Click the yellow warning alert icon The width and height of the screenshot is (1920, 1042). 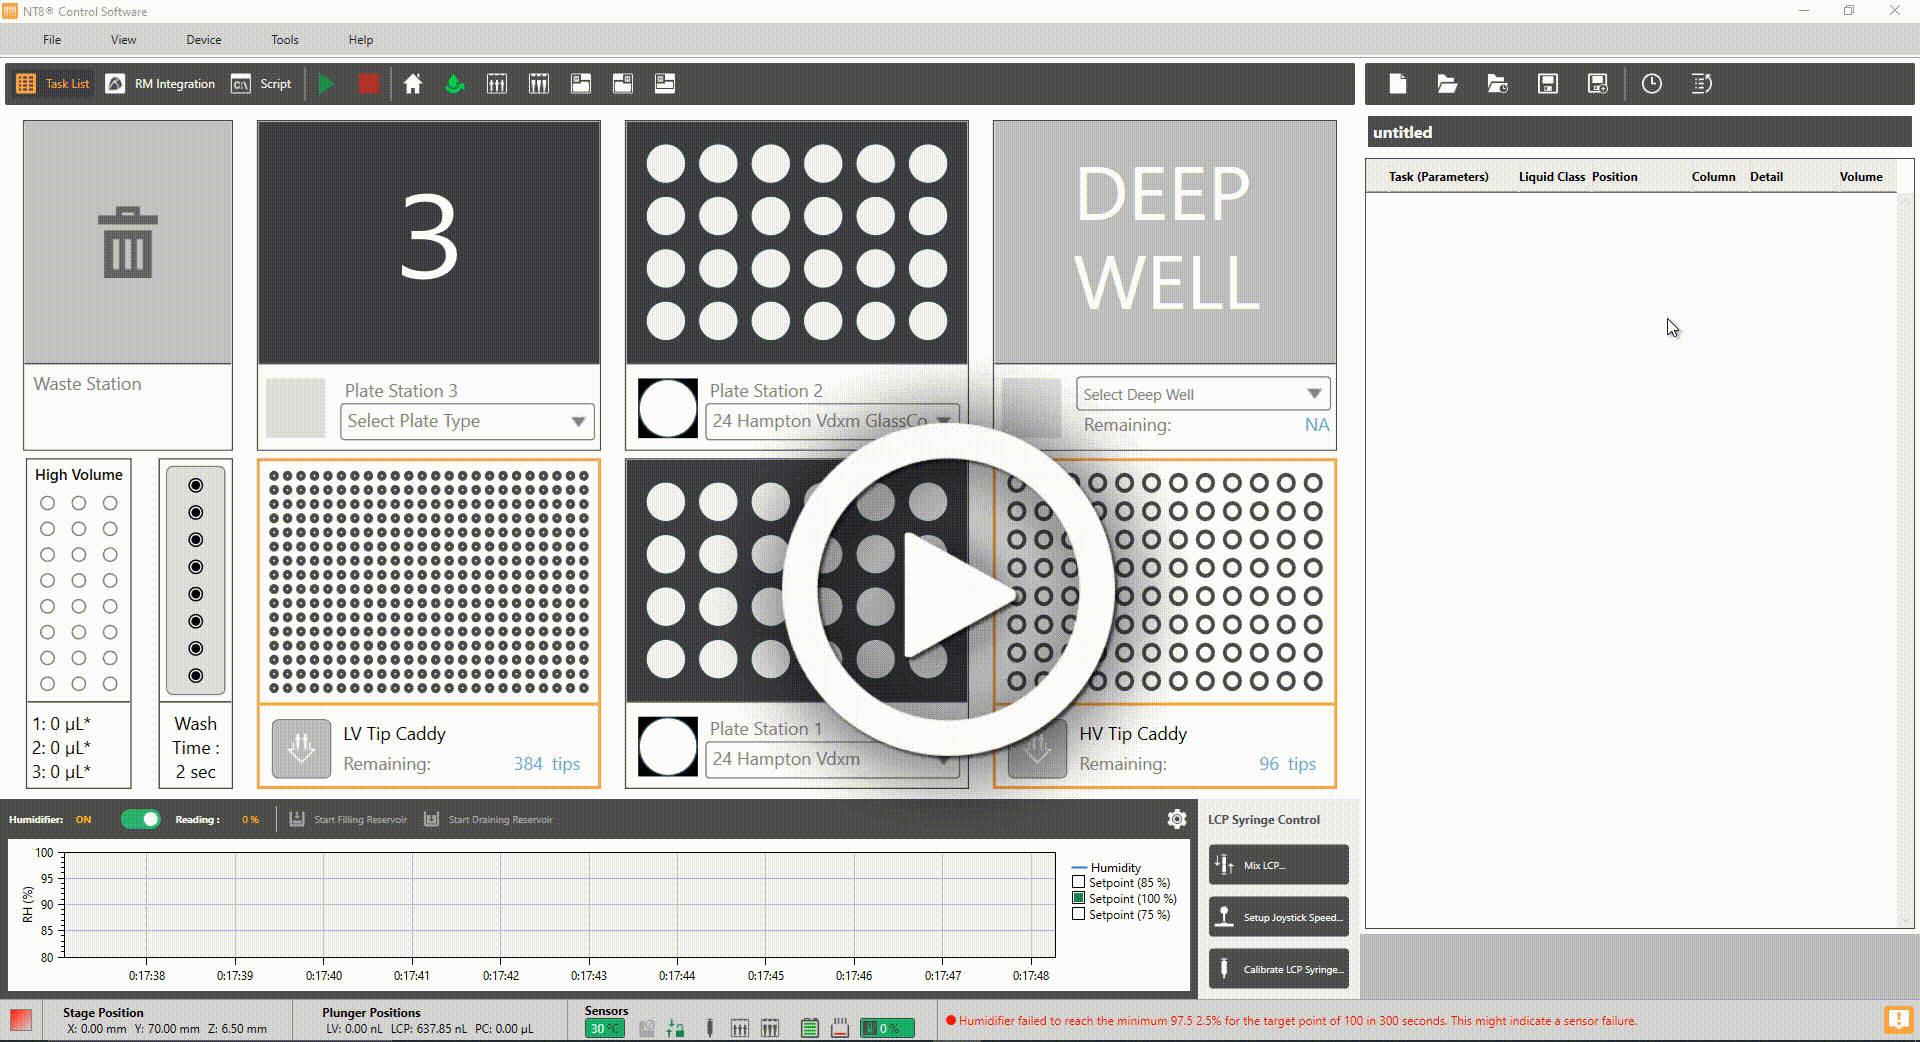tap(1897, 1020)
